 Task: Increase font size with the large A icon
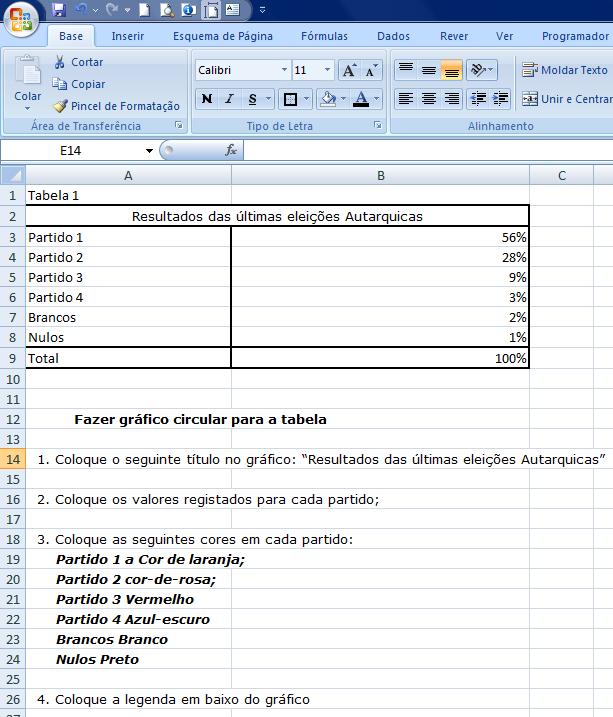[x=349, y=71]
